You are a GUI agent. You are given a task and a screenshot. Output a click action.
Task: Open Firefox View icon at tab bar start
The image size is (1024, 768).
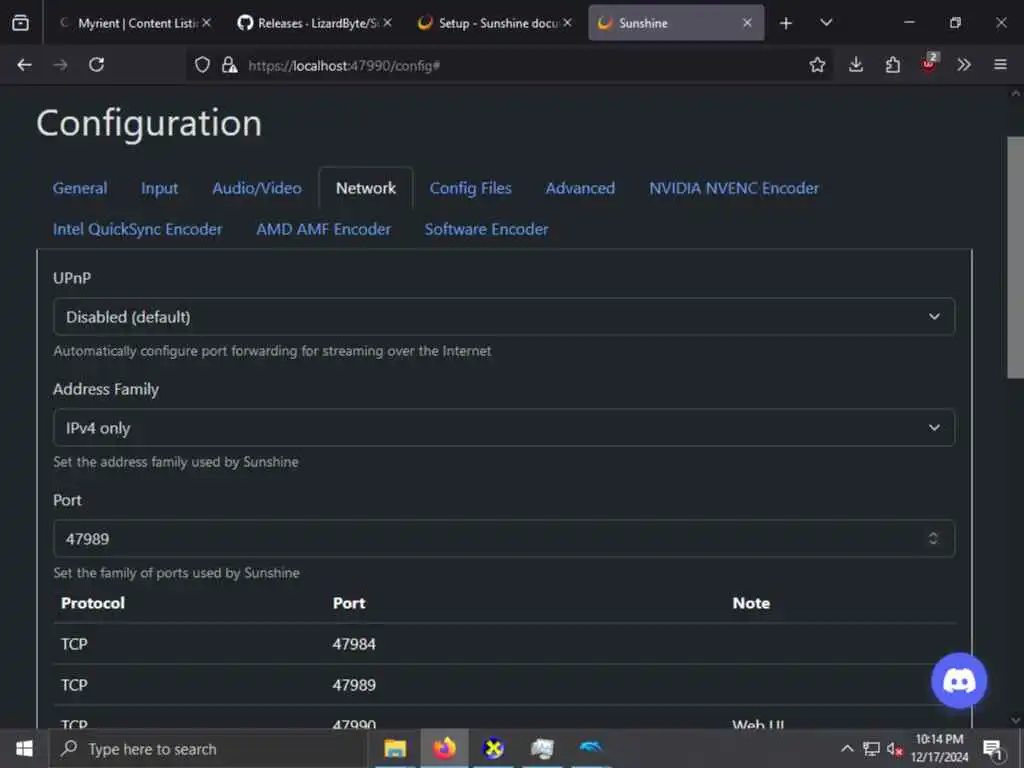(x=20, y=23)
